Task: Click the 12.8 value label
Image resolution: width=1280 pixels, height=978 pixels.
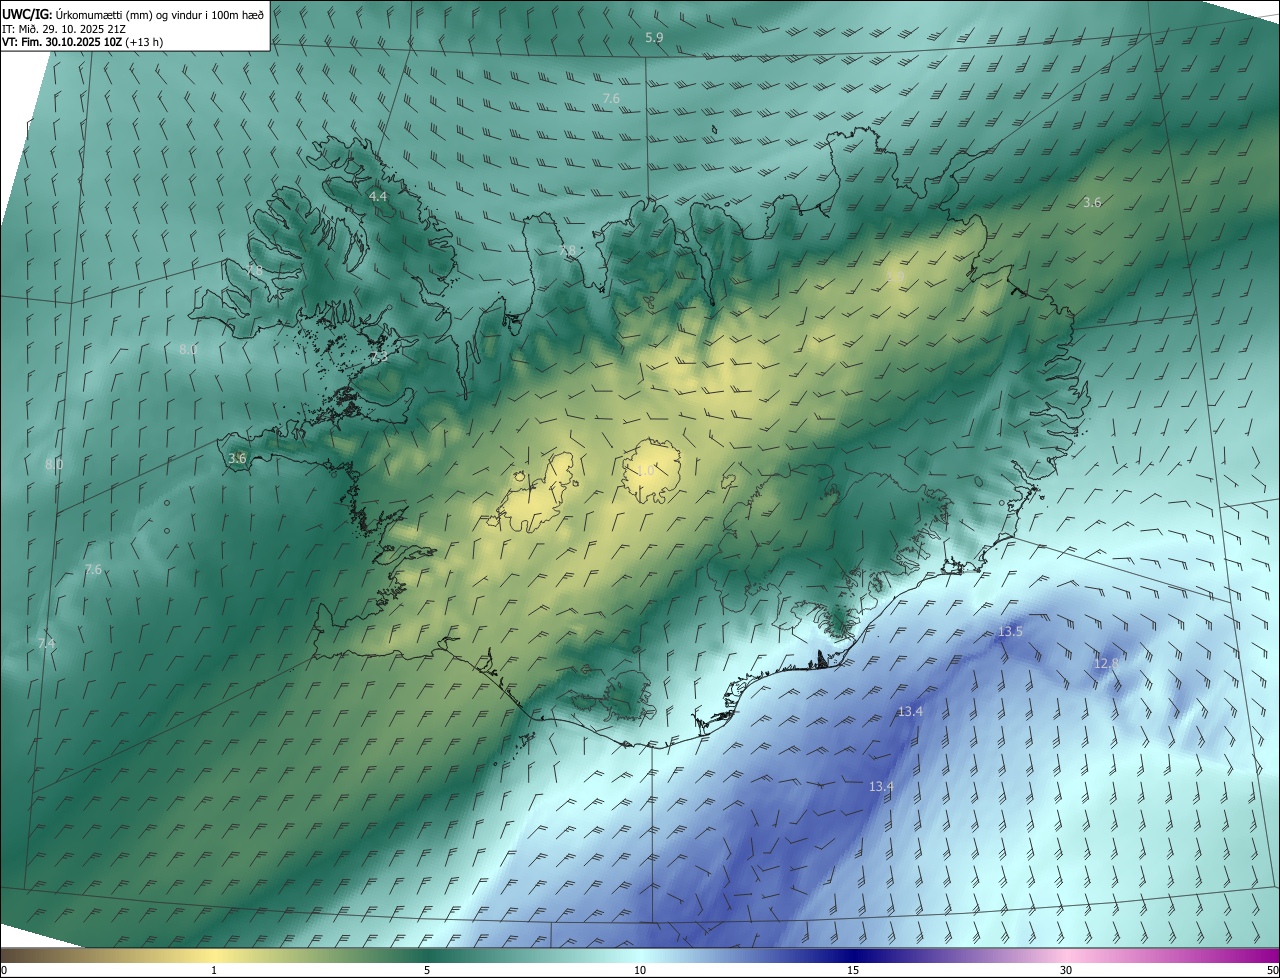Action: [x=1106, y=664]
